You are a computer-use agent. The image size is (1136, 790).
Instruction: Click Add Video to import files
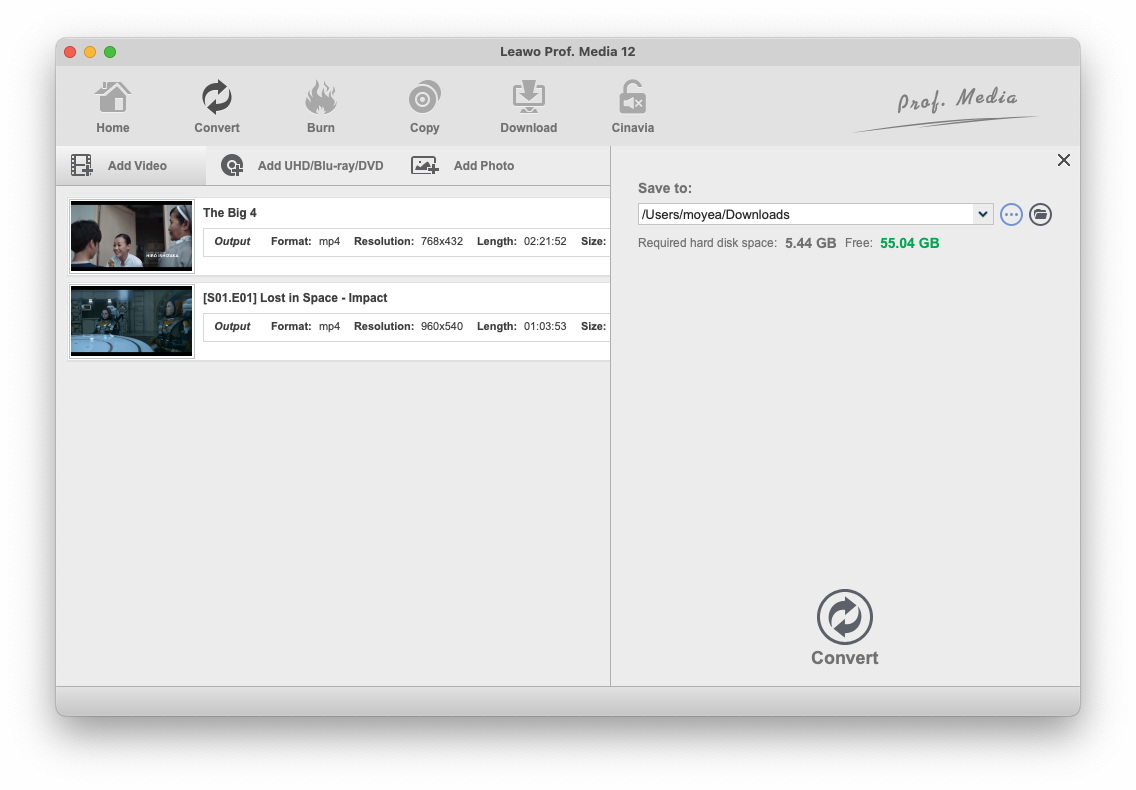120,166
